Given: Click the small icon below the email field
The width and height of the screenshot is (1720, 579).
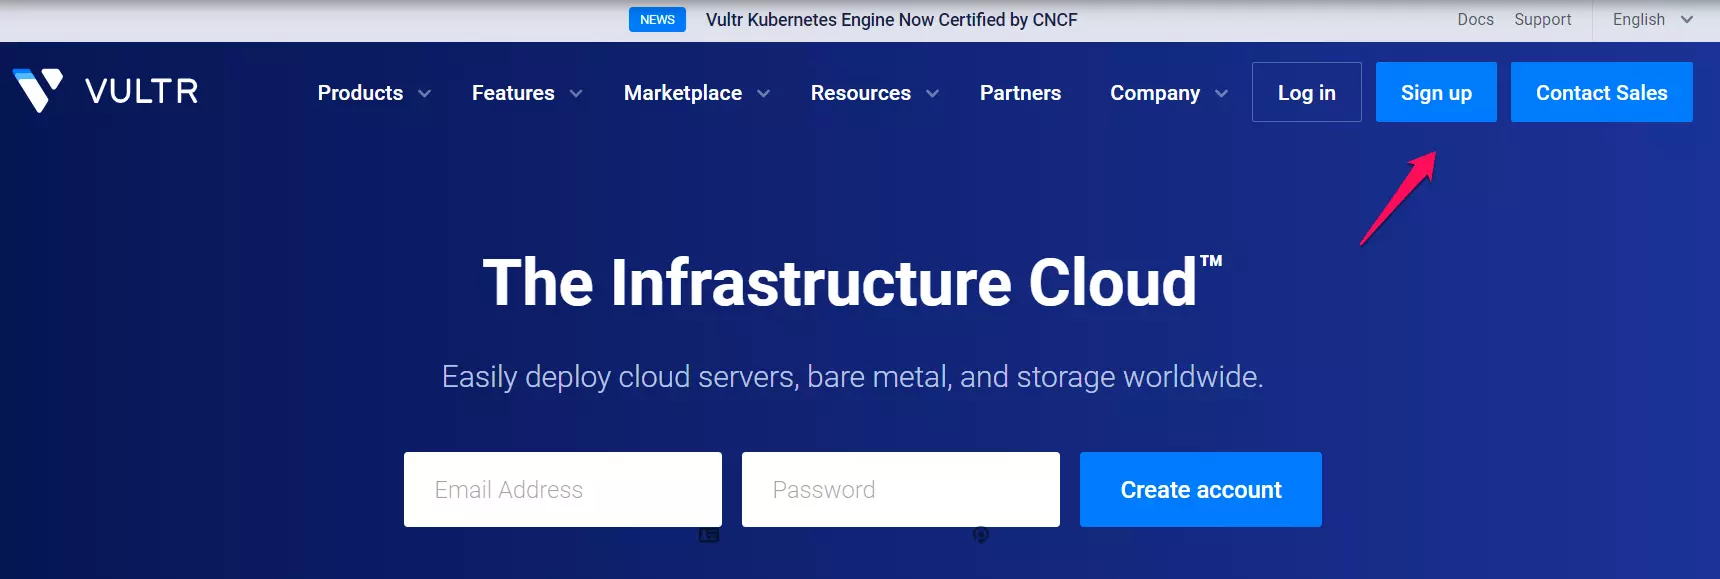Looking at the screenshot, I should tap(709, 535).
